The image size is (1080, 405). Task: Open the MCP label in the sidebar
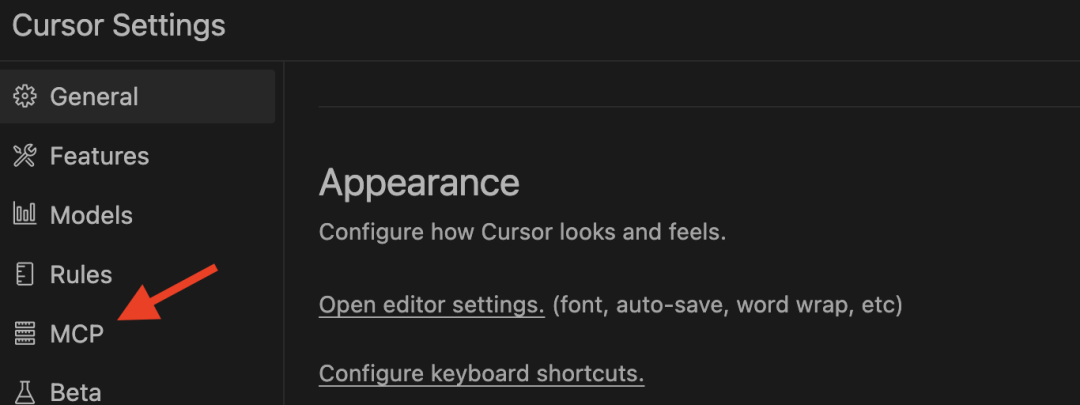[x=77, y=334]
